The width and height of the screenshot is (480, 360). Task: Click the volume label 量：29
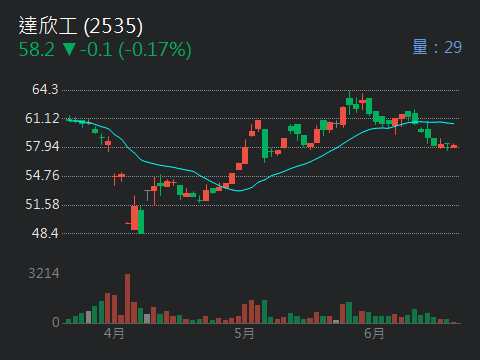coord(437,47)
